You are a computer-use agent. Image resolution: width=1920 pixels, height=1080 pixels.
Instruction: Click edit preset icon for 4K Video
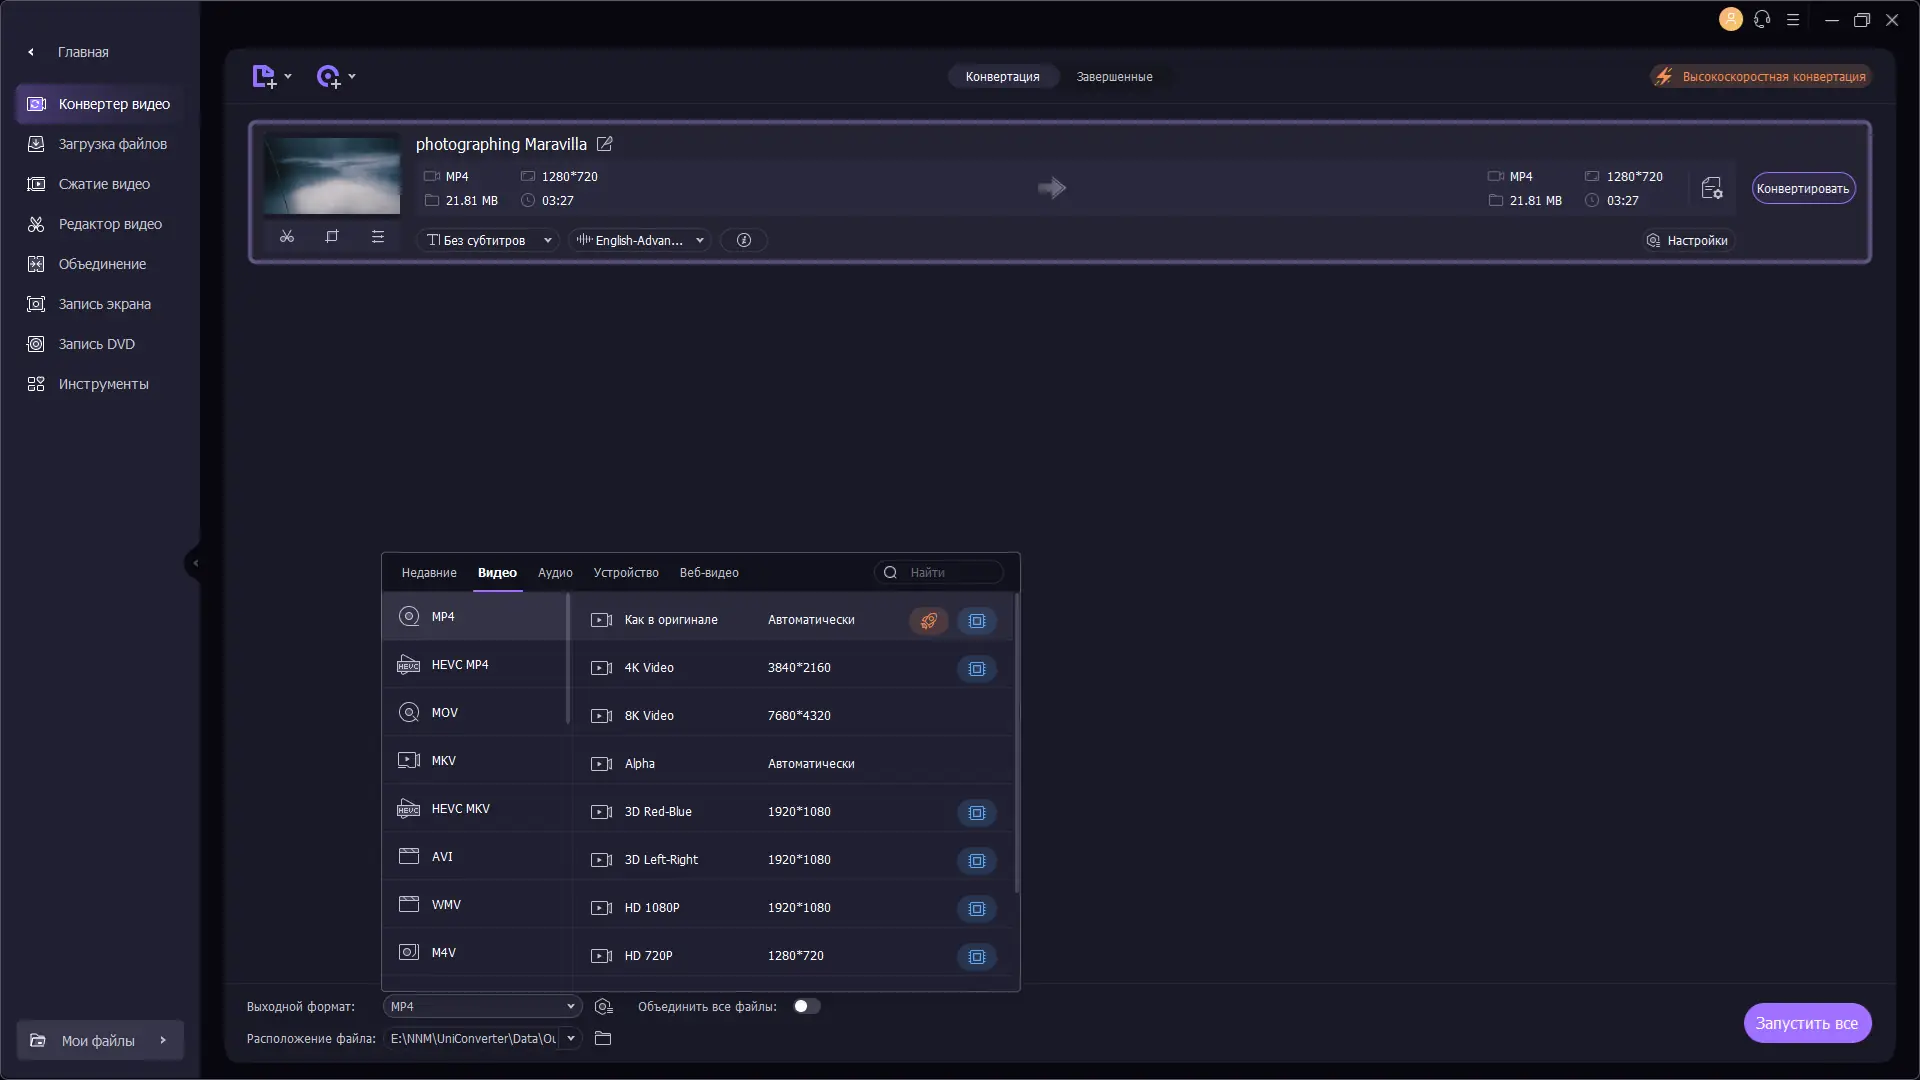click(x=977, y=669)
